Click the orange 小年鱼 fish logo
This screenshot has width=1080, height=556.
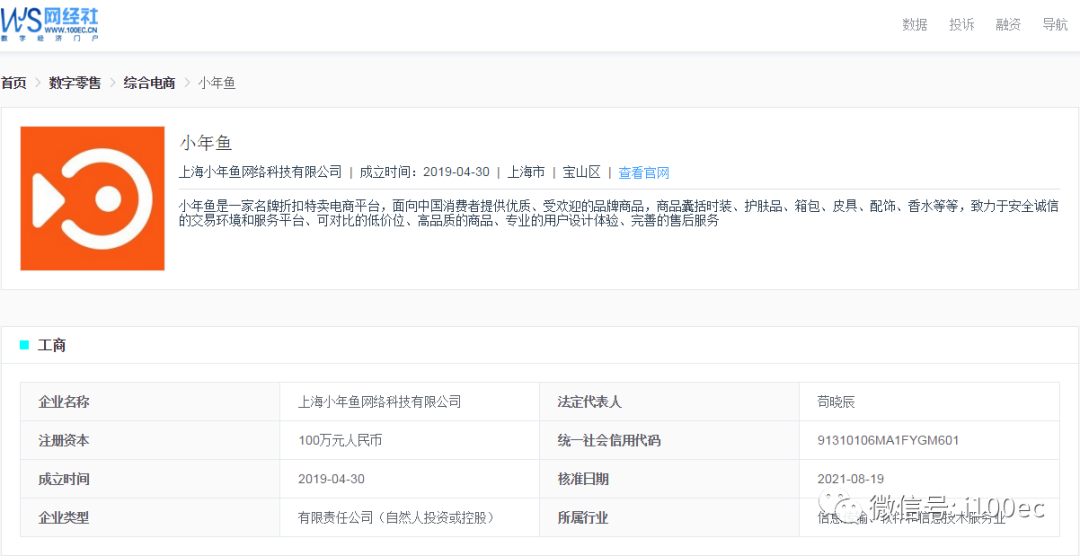pos(92,198)
